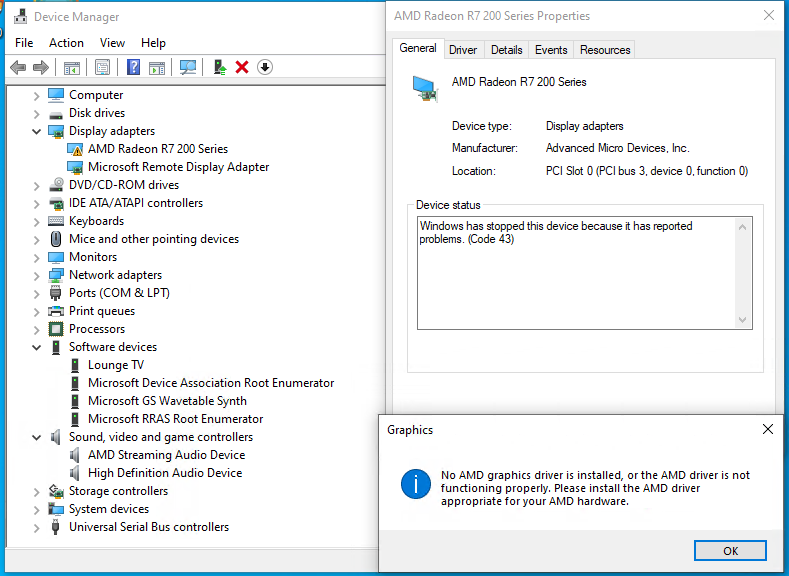Click the Device Manager title bar icon
Image resolution: width=789 pixels, height=576 pixels.
tap(20, 17)
